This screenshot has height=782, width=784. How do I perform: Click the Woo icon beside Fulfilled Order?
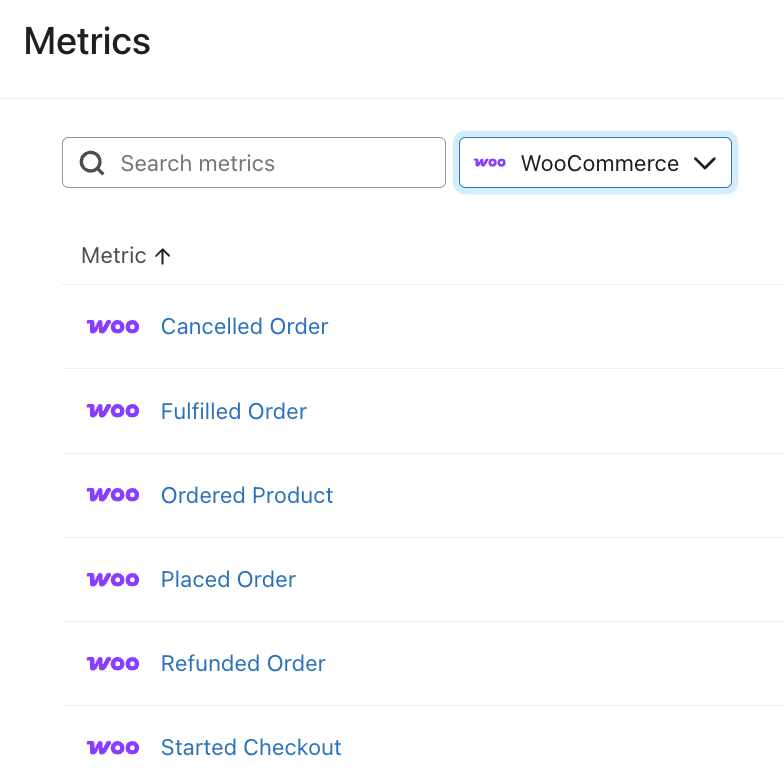point(113,411)
